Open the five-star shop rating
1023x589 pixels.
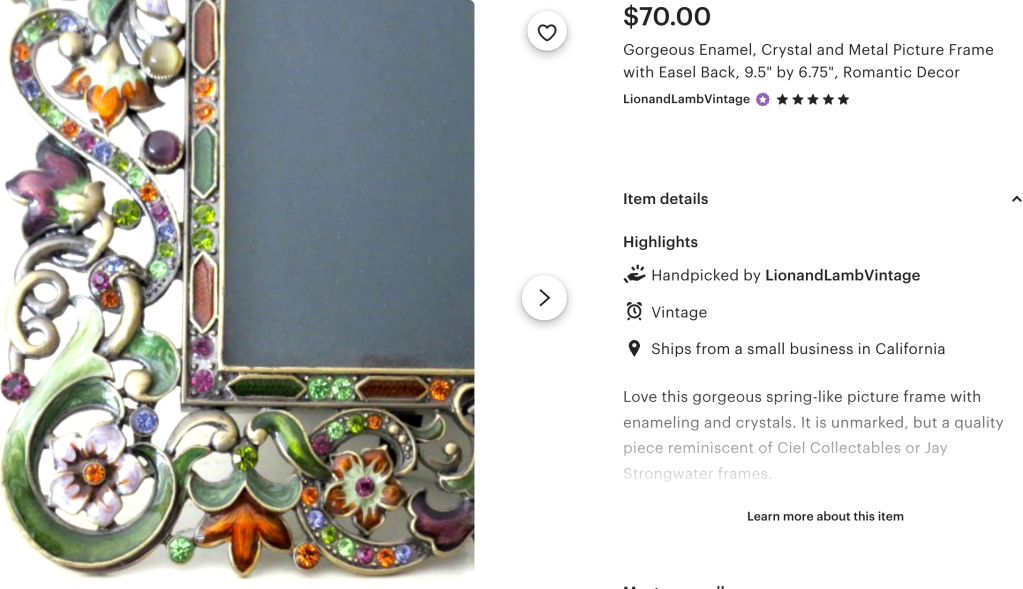tap(813, 100)
